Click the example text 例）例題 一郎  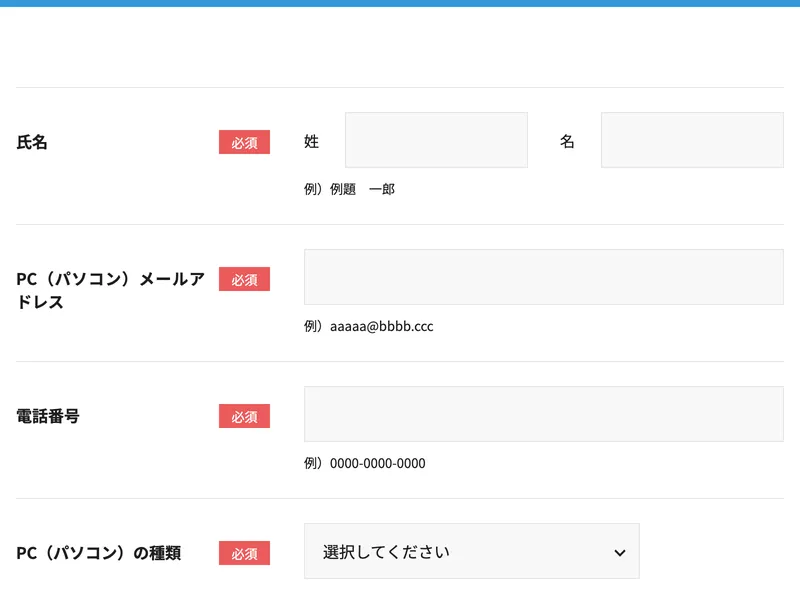coord(349,189)
